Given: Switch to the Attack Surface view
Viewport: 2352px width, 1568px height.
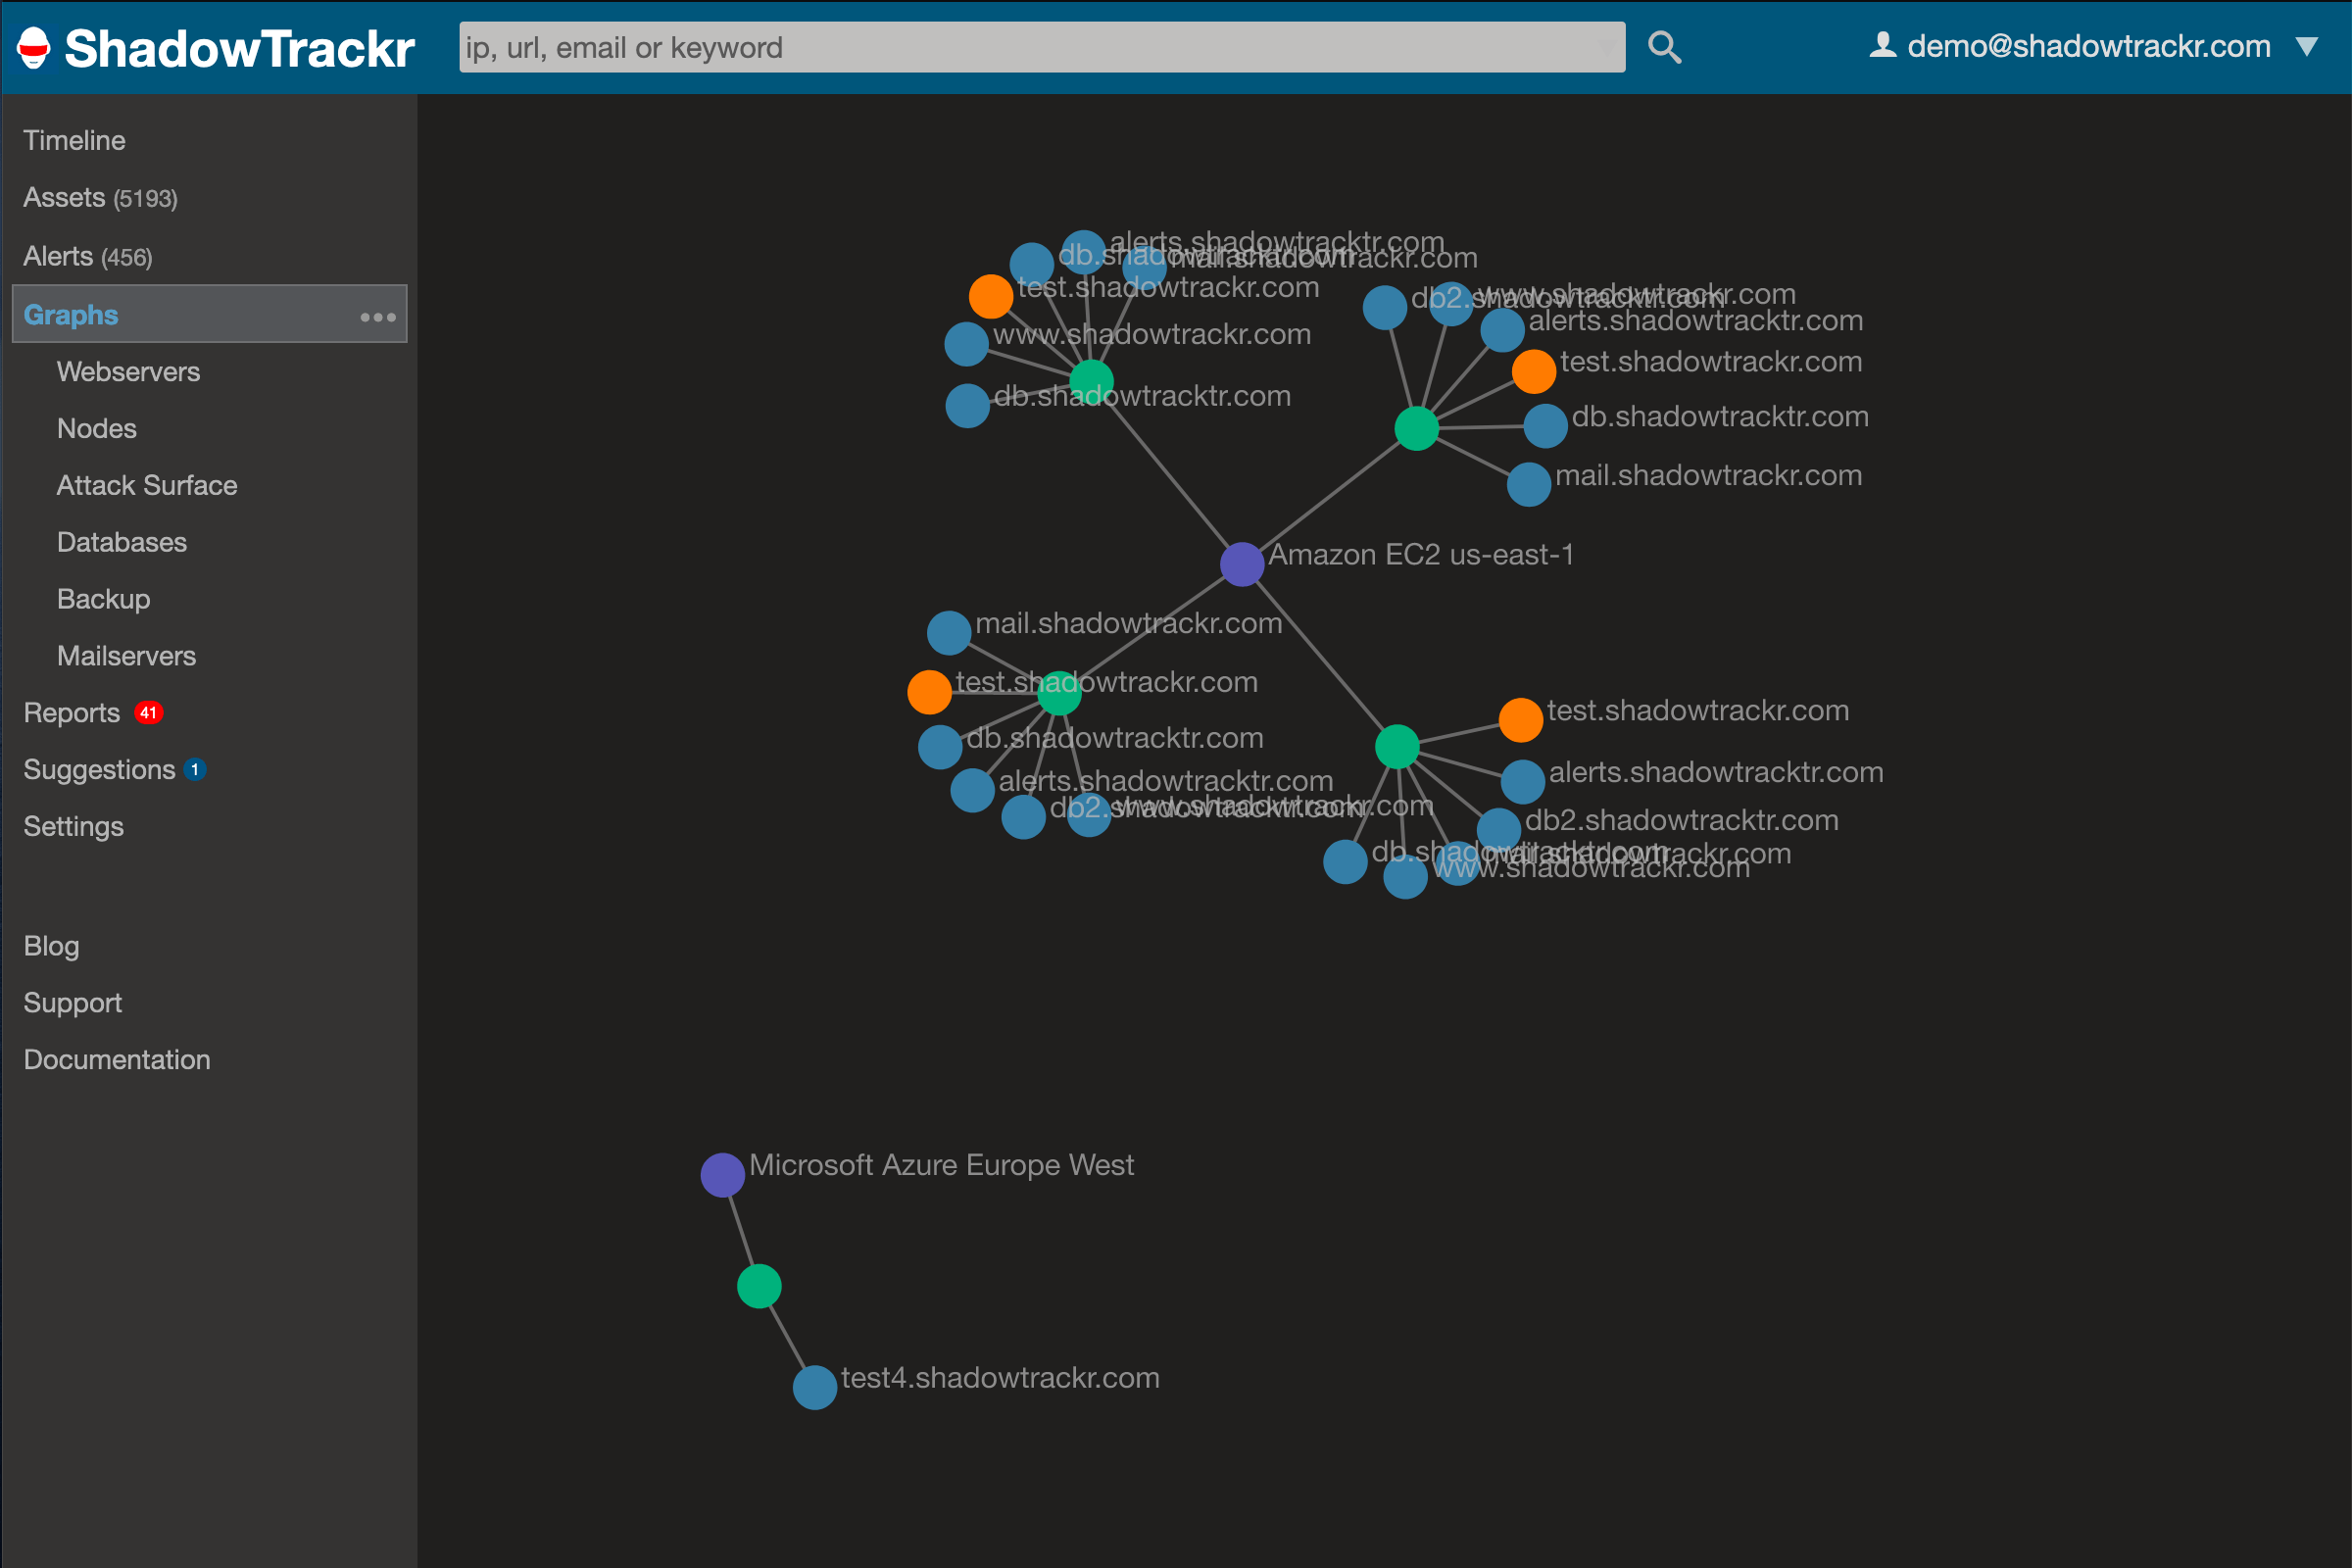Looking at the screenshot, I should [146, 485].
